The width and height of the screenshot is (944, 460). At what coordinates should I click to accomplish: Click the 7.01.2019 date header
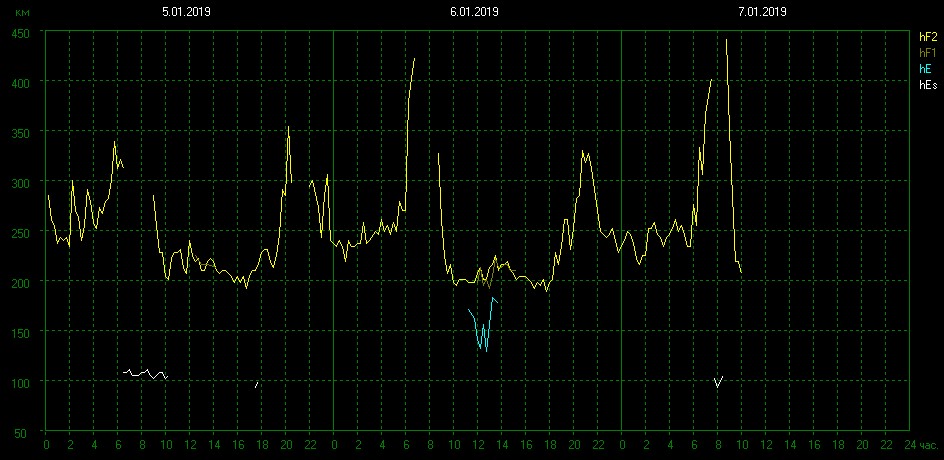tap(762, 12)
